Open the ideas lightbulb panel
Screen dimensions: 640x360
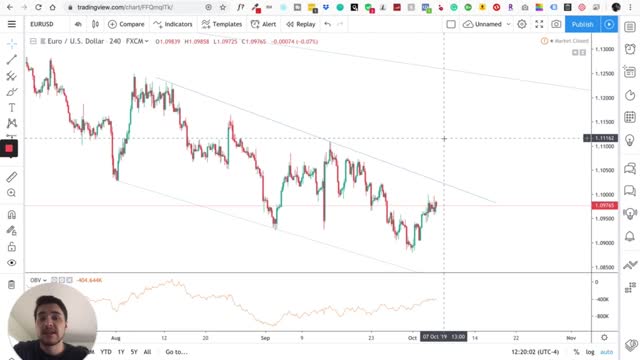pyautogui.click(x=630, y=140)
